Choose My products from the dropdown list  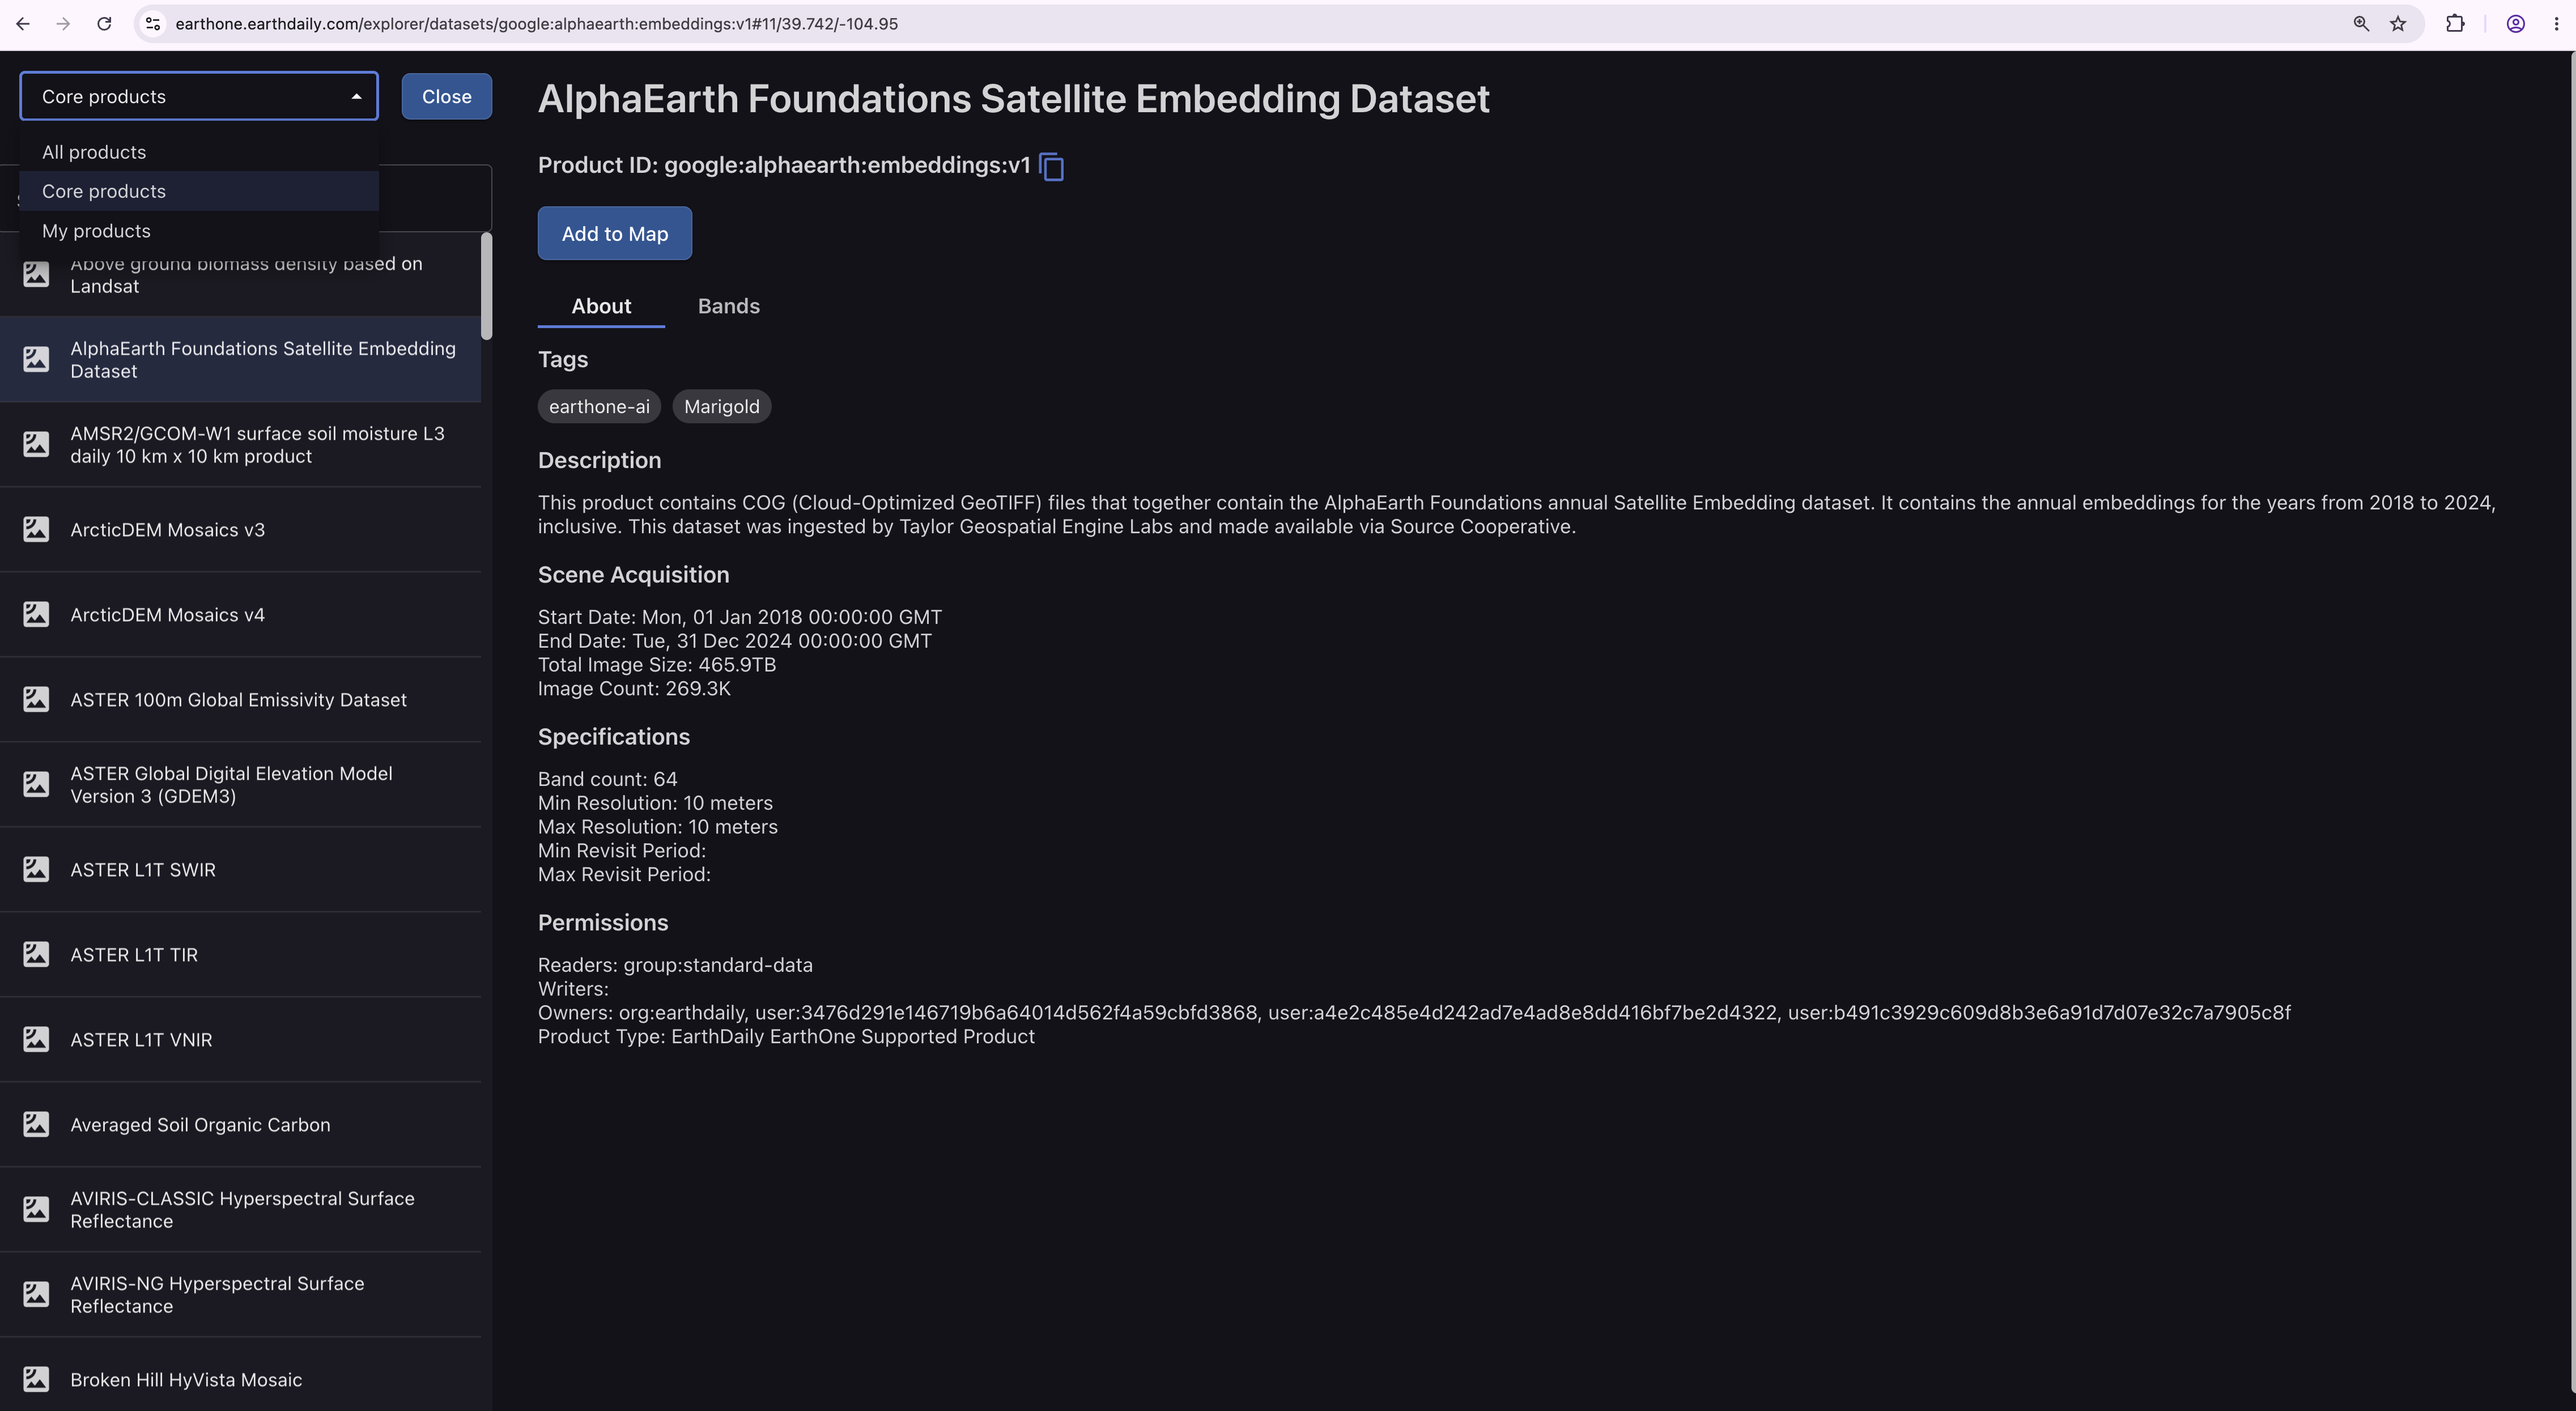(199, 231)
